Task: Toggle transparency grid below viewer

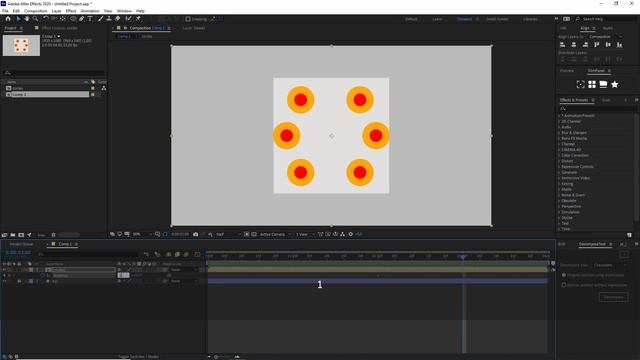Action: [254, 234]
